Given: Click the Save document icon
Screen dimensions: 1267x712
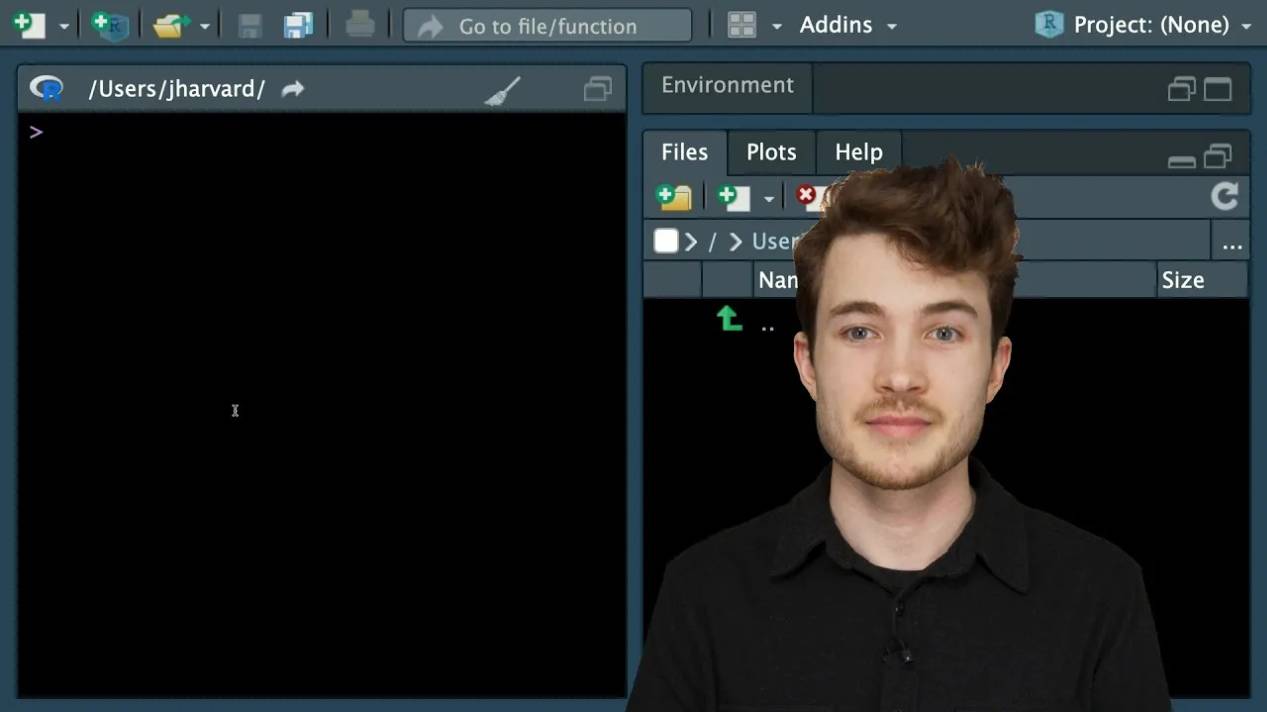Looking at the screenshot, I should (x=250, y=25).
